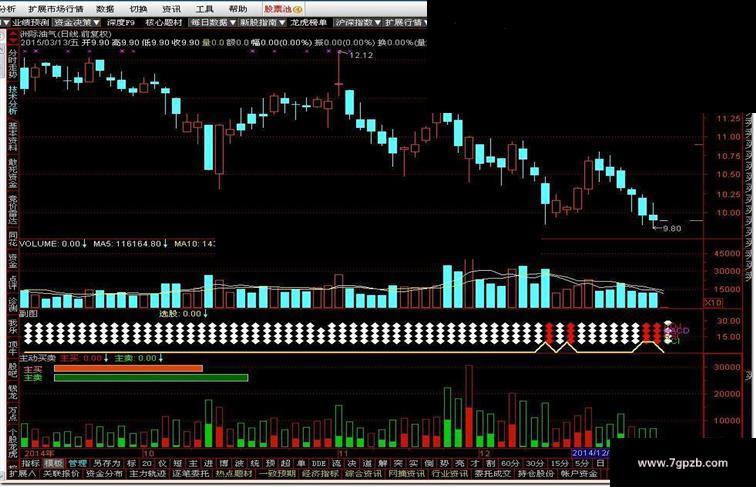This screenshot has height=487, width=756.
Task: Expand the 资金决策 dropdown
Action: pos(77,23)
